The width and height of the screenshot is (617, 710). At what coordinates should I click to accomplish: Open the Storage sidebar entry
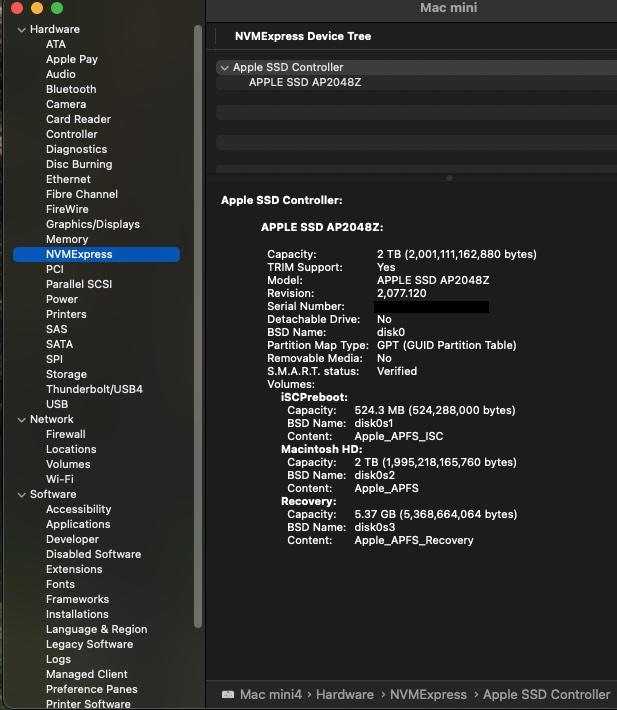coord(66,374)
